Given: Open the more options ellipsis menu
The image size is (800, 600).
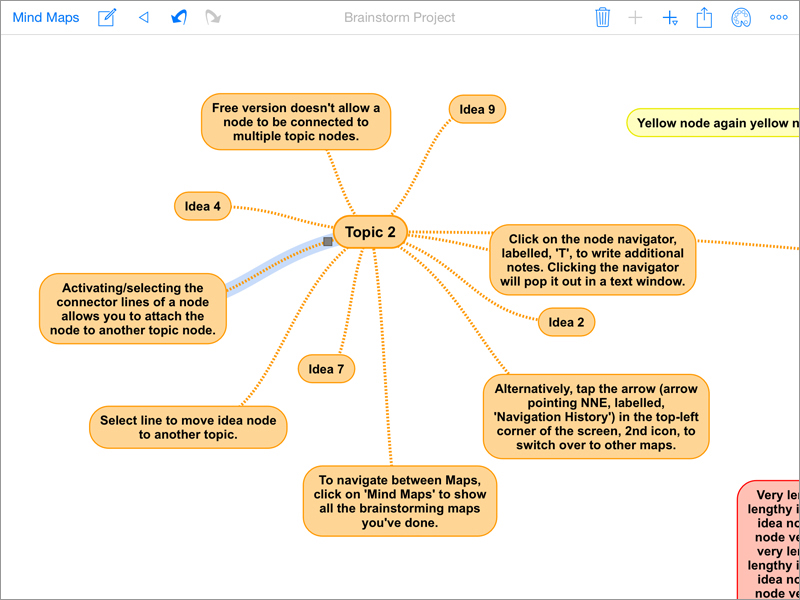Looking at the screenshot, I should click(x=779, y=17).
